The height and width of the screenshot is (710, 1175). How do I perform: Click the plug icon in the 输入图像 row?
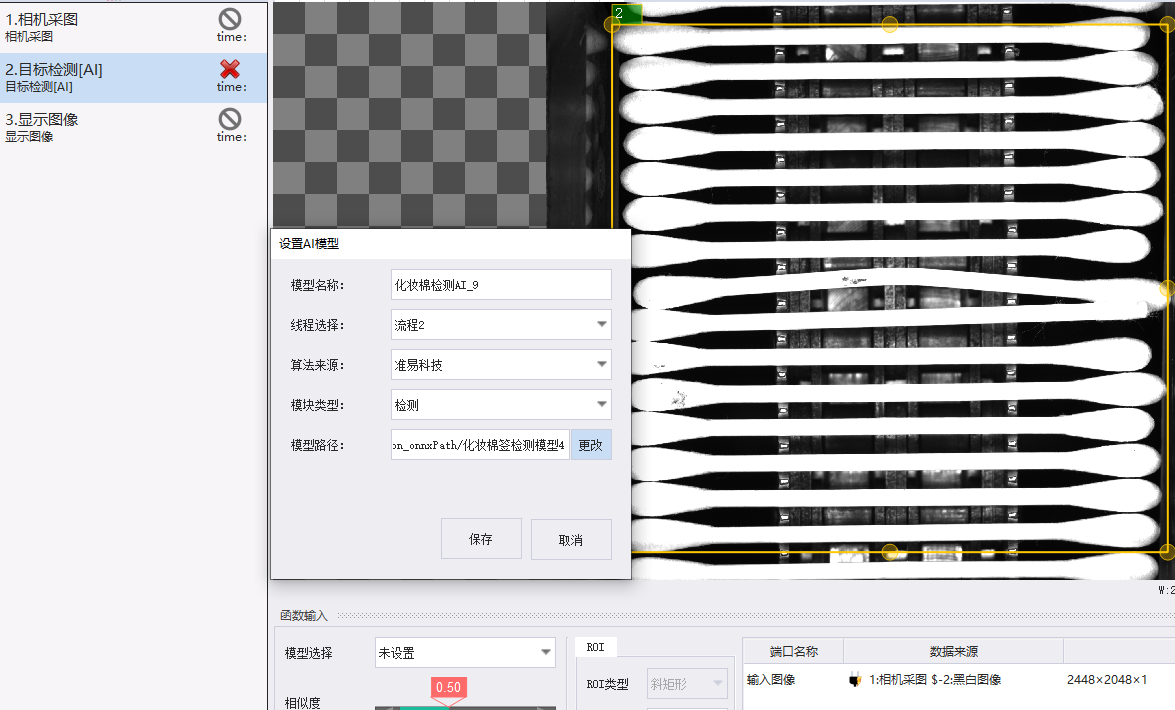[854, 680]
